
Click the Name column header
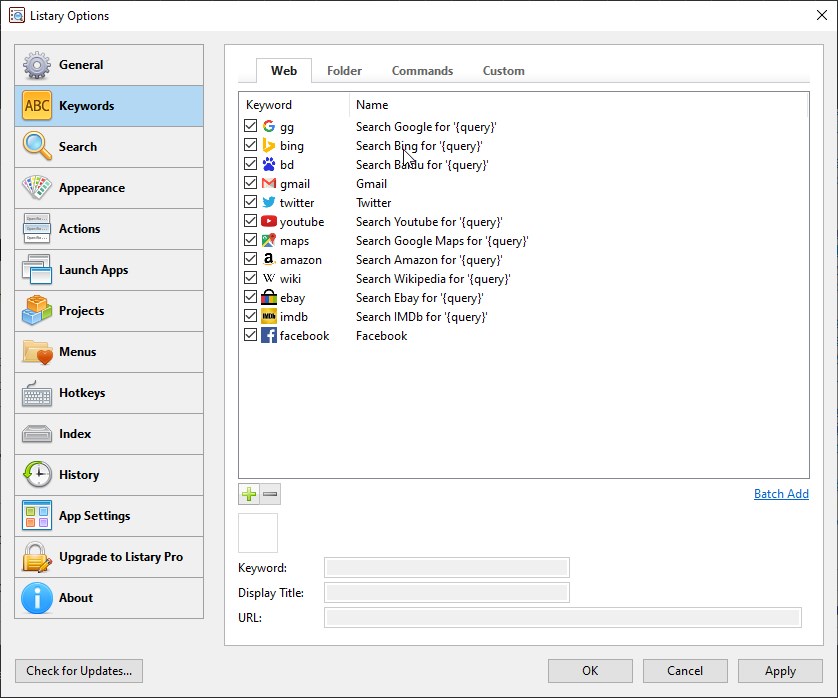579,105
